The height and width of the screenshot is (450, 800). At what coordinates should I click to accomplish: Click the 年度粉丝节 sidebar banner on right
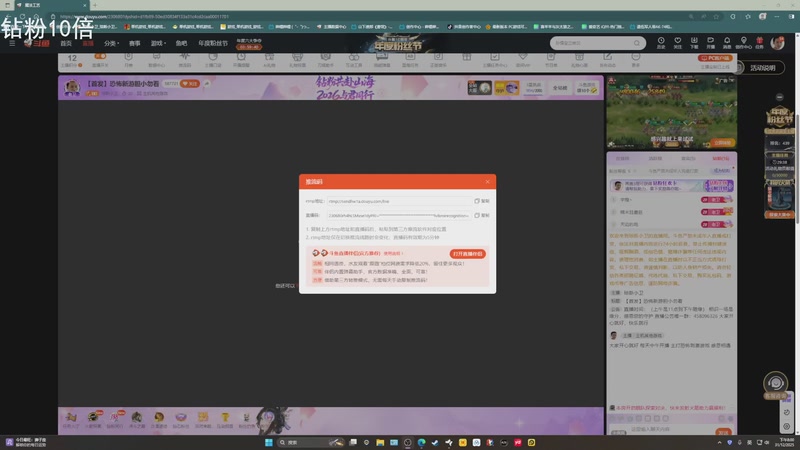pyautogui.click(x=779, y=119)
